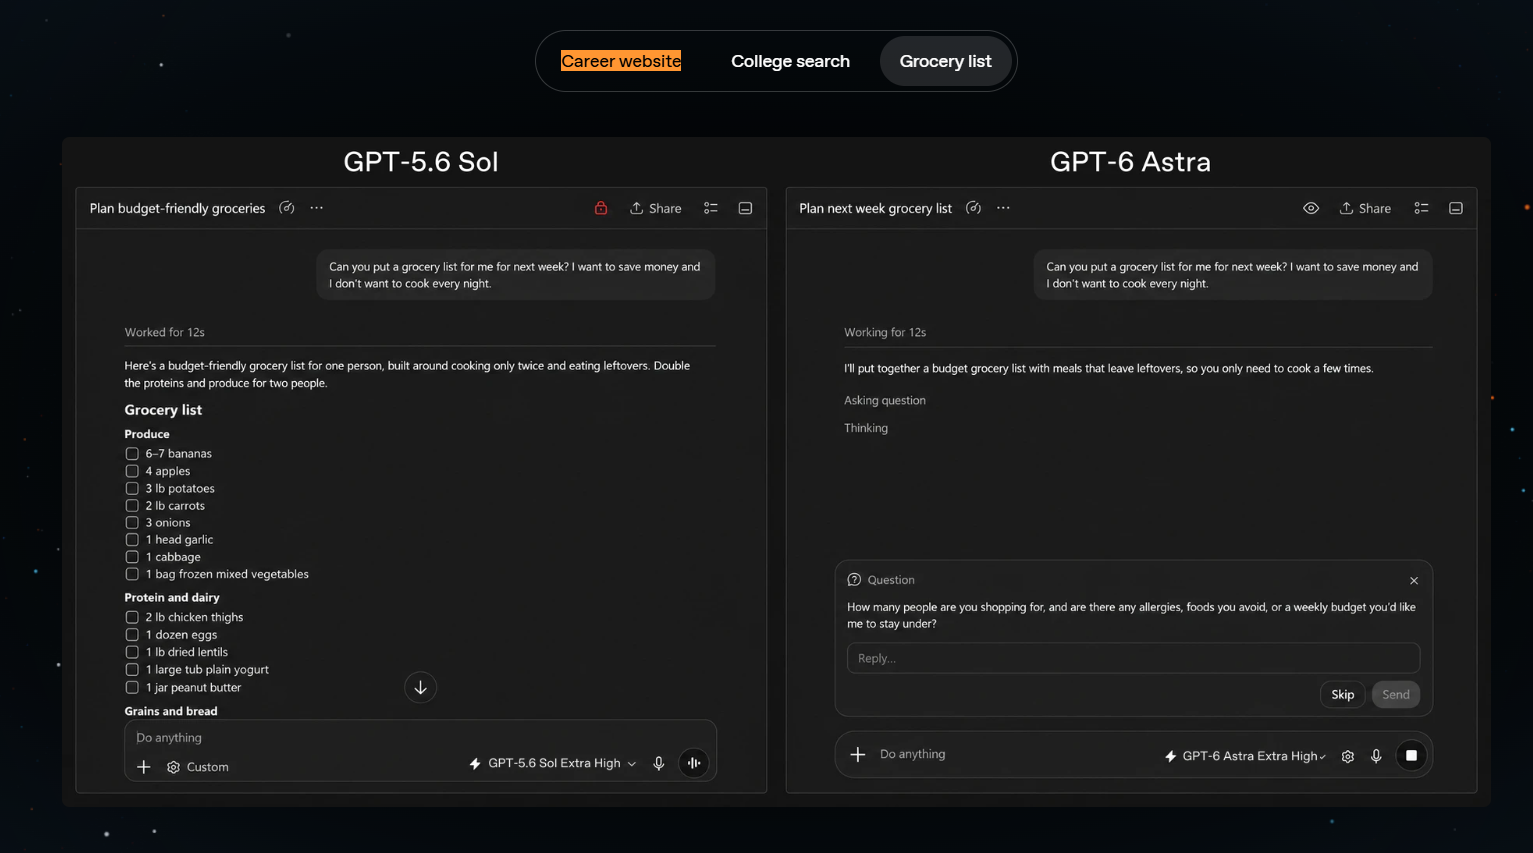
Task: Tick the 1 jar peanut butter checkbox
Action: (132, 688)
